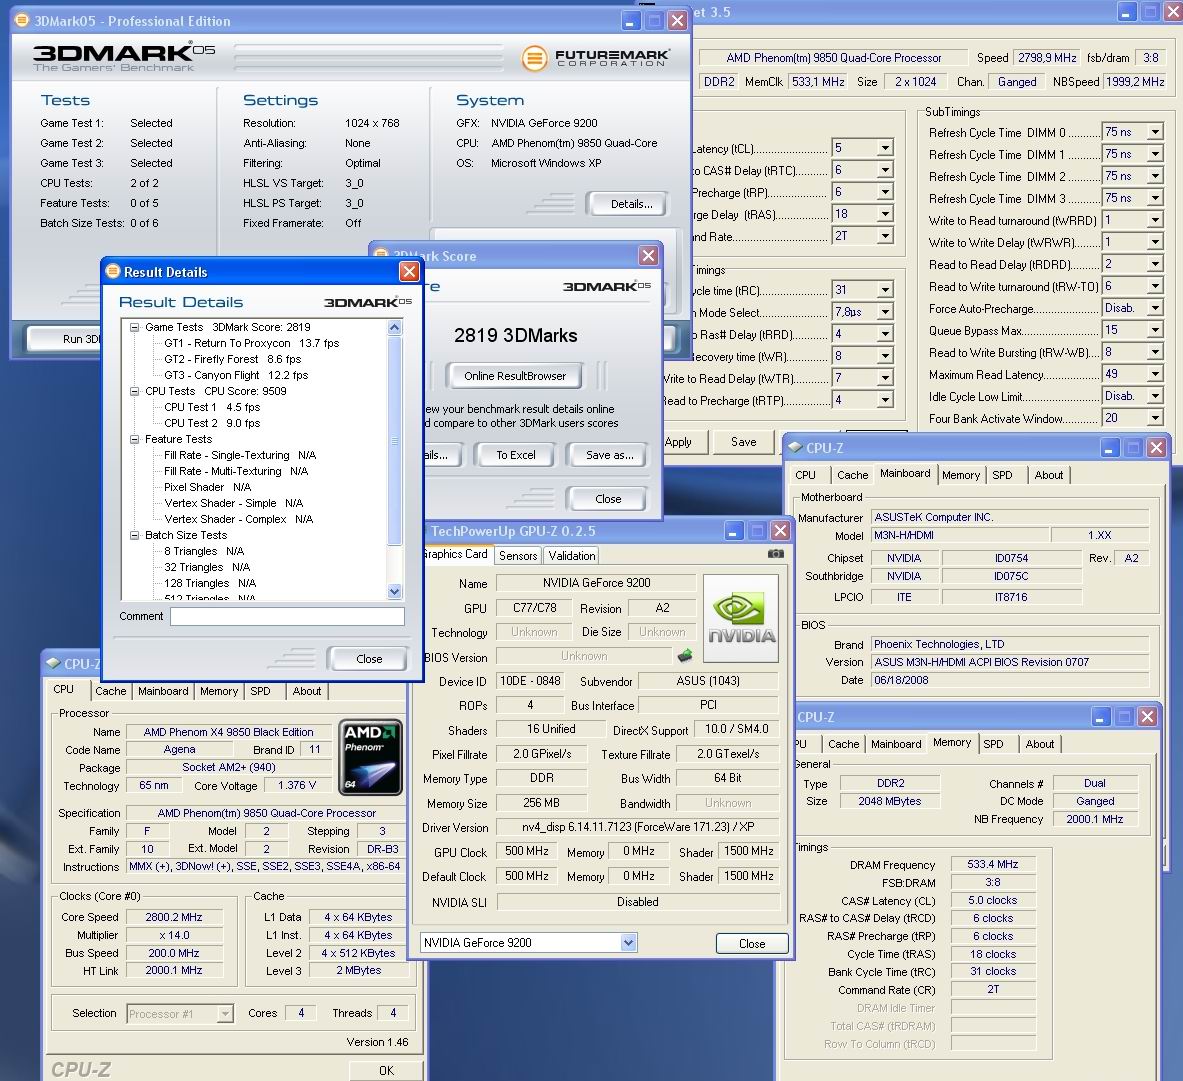Click the Online ResultBrowser button
The image size is (1183, 1081).
point(515,376)
